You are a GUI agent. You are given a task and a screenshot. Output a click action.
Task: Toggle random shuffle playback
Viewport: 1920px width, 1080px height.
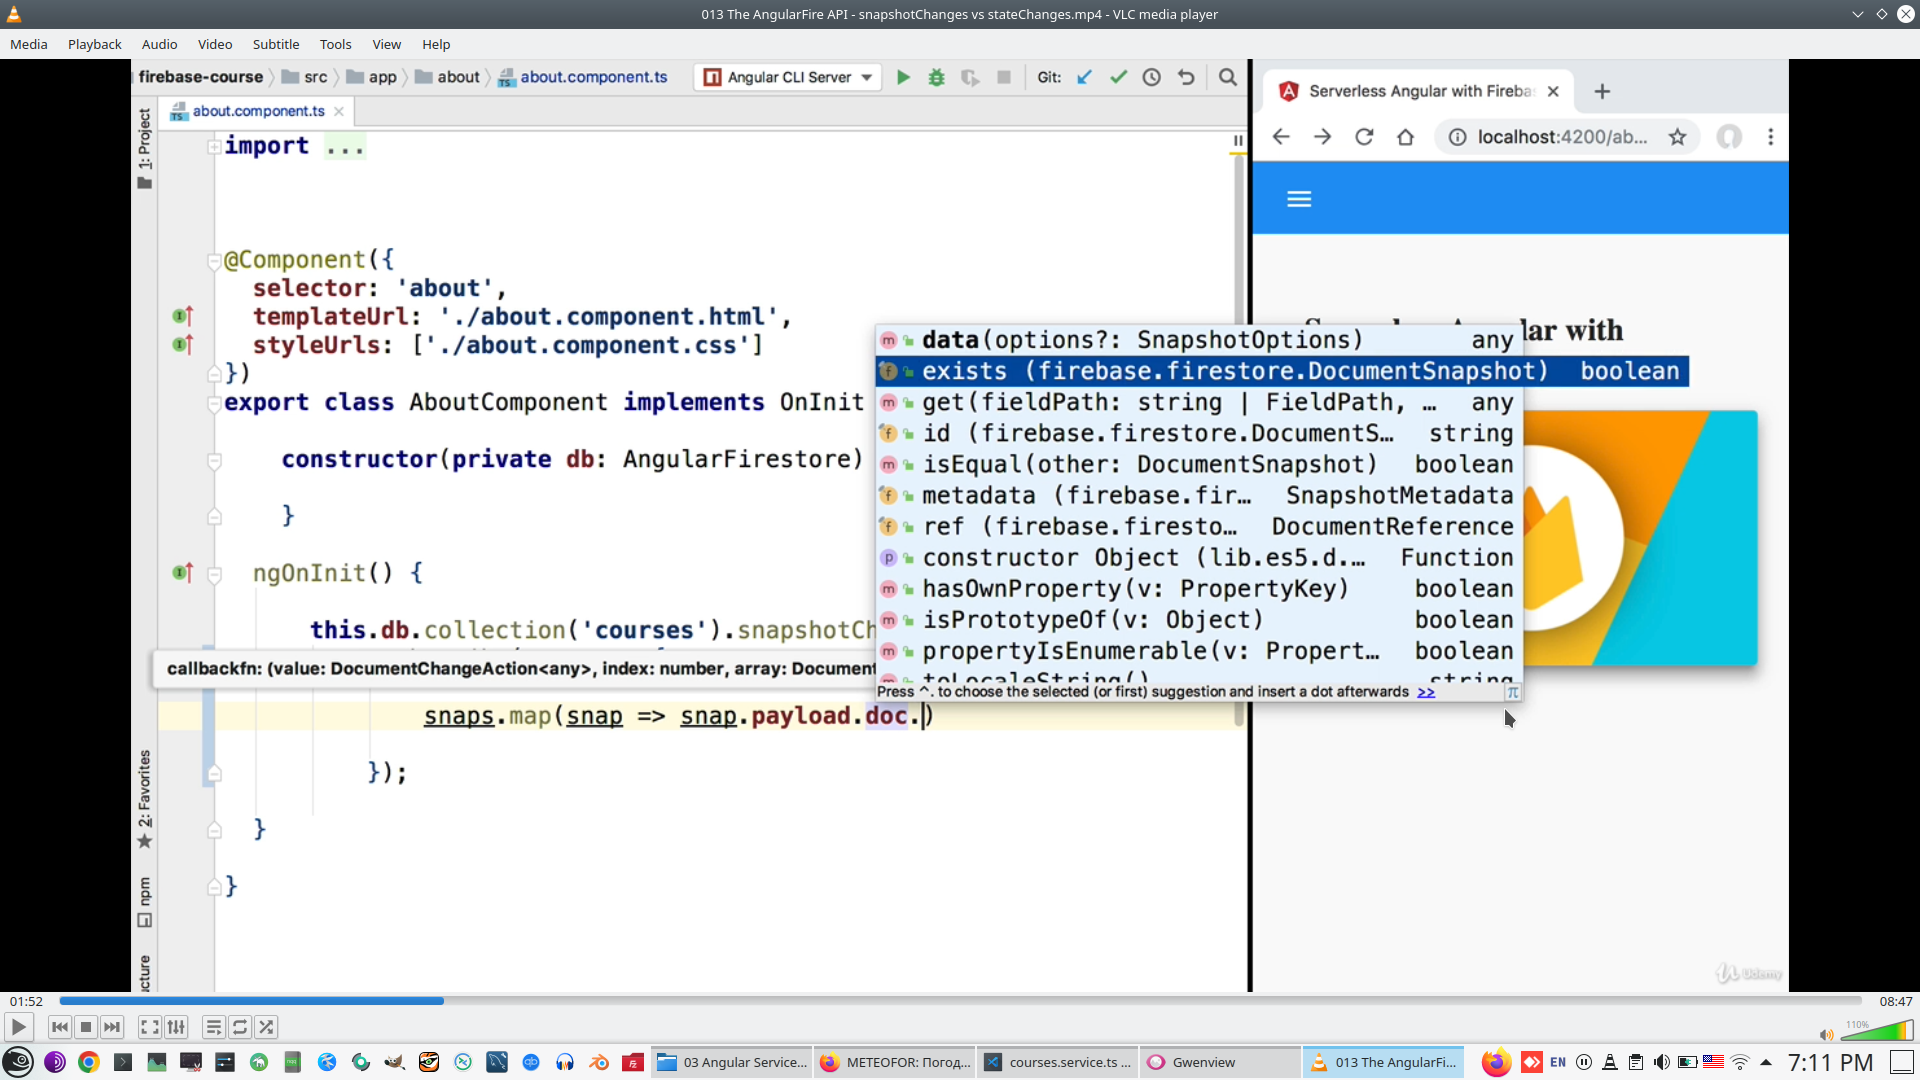(266, 1027)
